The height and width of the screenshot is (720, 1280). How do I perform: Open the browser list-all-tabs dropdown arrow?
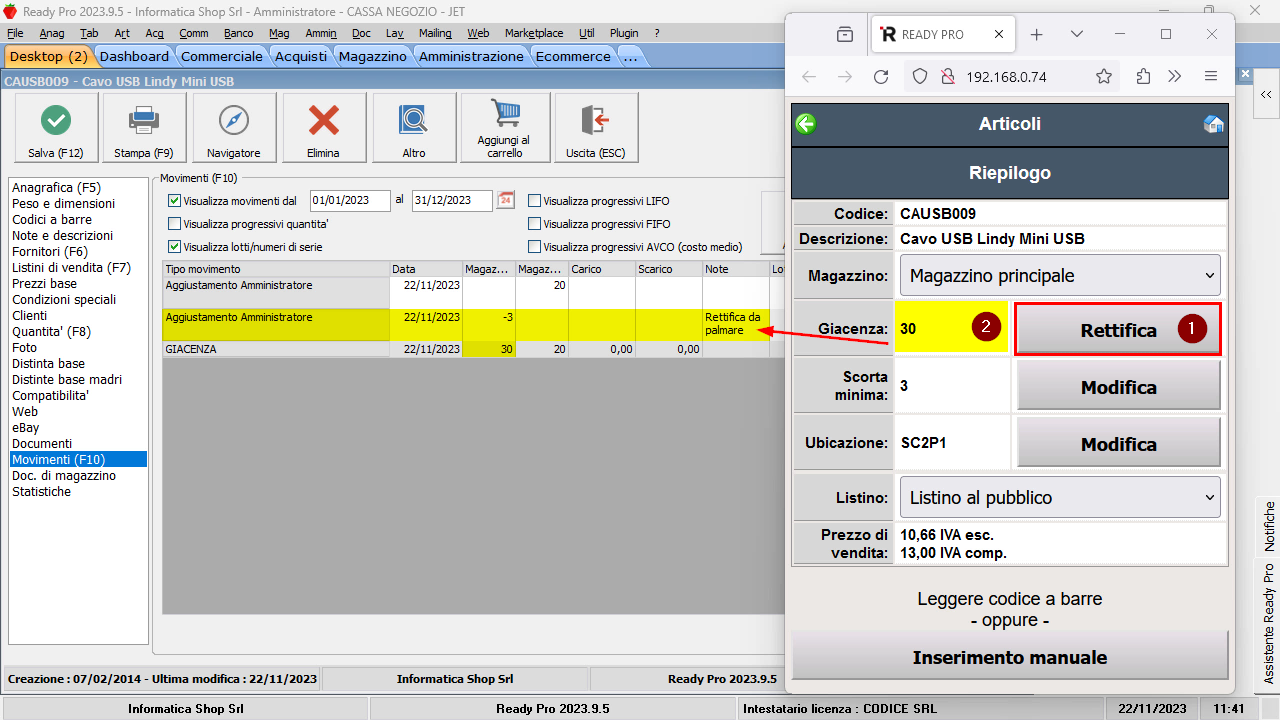click(x=1077, y=34)
